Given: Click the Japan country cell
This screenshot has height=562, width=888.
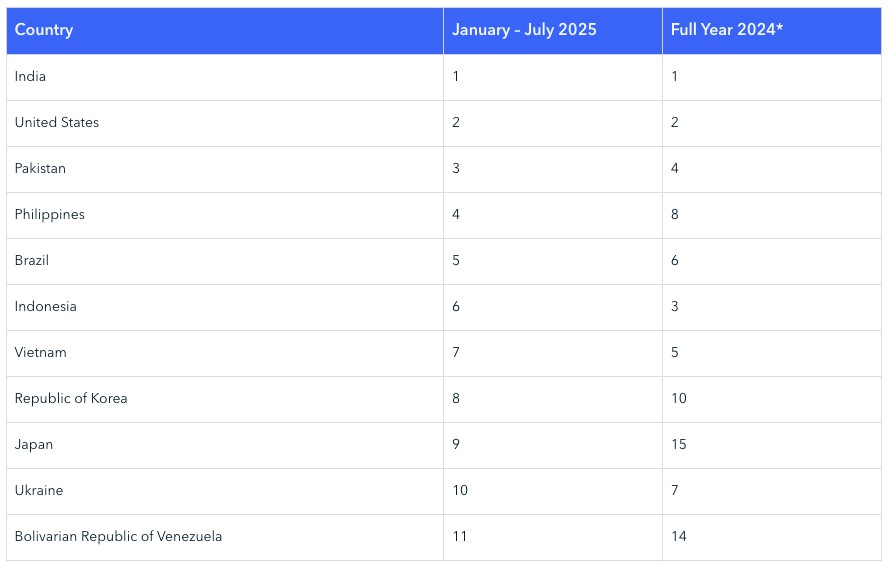Looking at the screenshot, I should (x=34, y=445).
